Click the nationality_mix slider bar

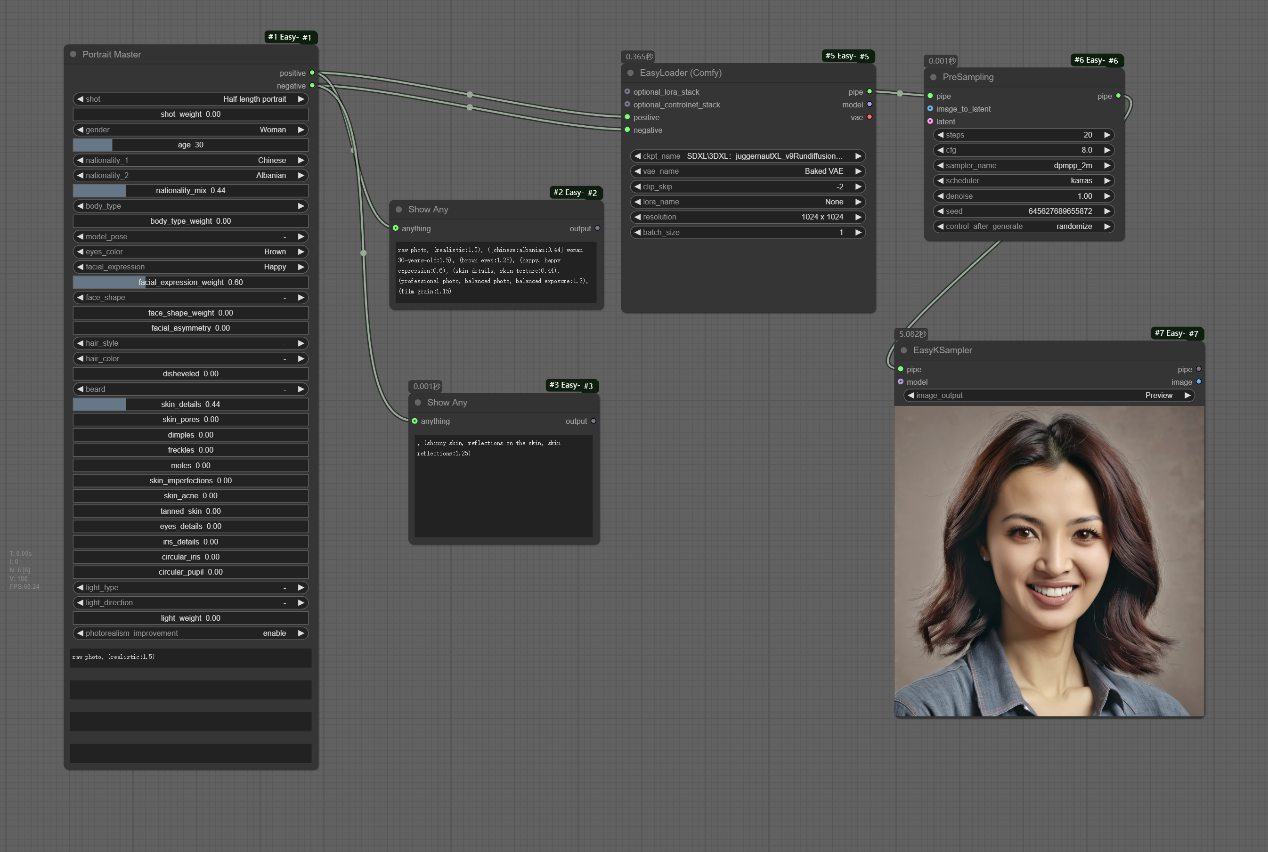click(x=190, y=190)
